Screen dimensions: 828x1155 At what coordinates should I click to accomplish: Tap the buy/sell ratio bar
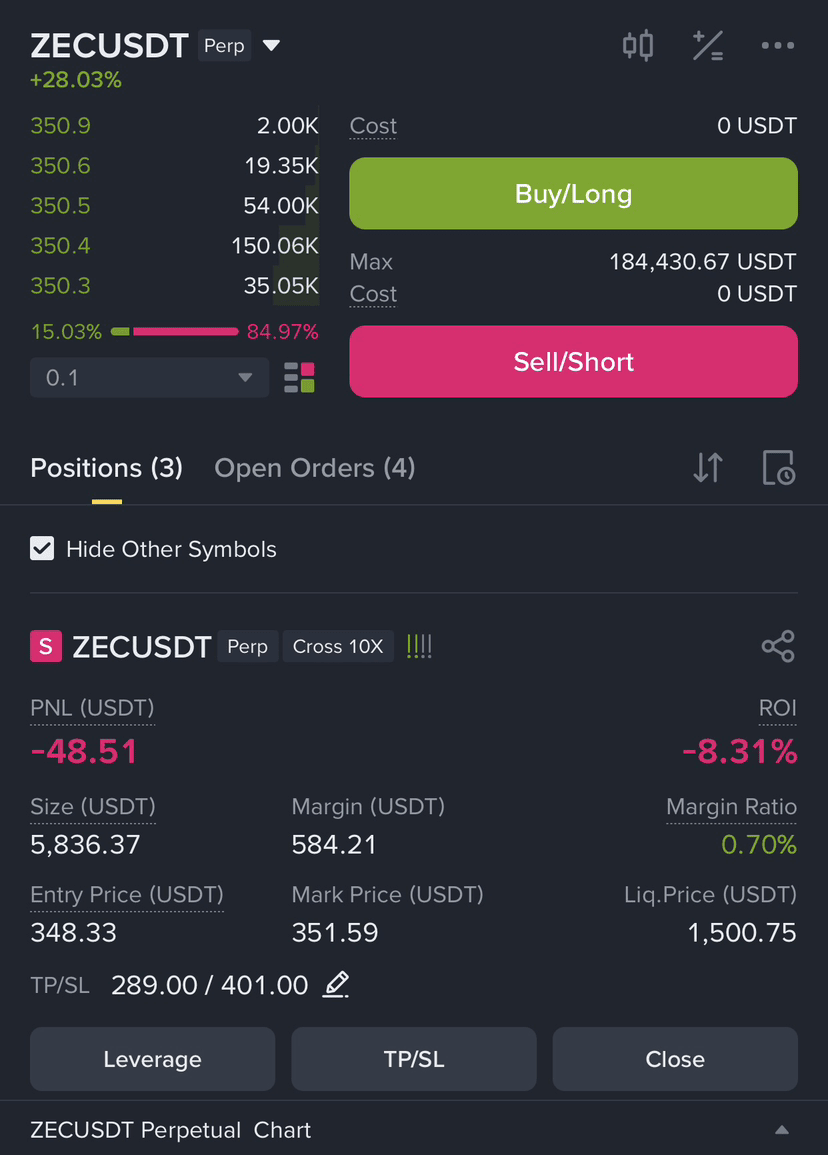coord(175,331)
